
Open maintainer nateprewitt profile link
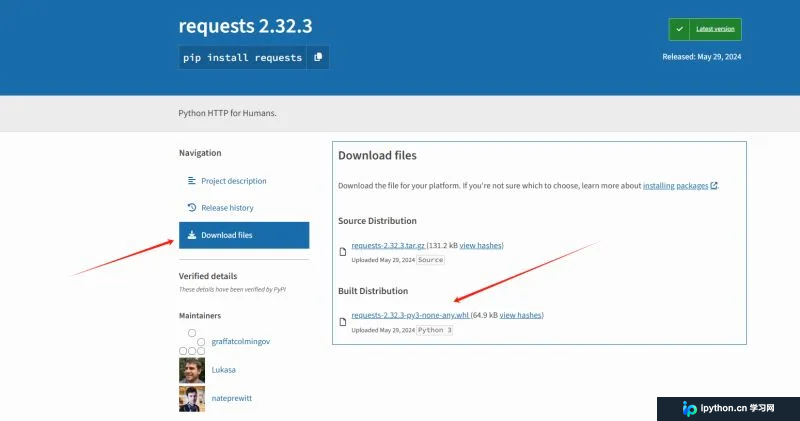[x=232, y=398]
